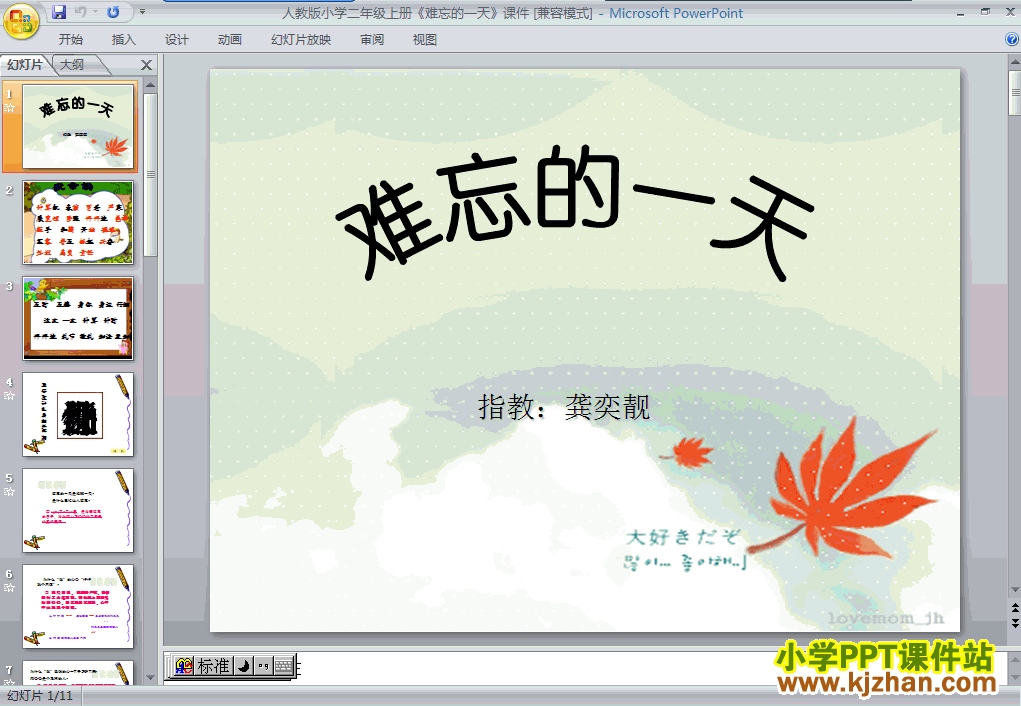Select slide 2 thumbnail with green border
Viewport: 1021px width, 706px height.
point(78,222)
